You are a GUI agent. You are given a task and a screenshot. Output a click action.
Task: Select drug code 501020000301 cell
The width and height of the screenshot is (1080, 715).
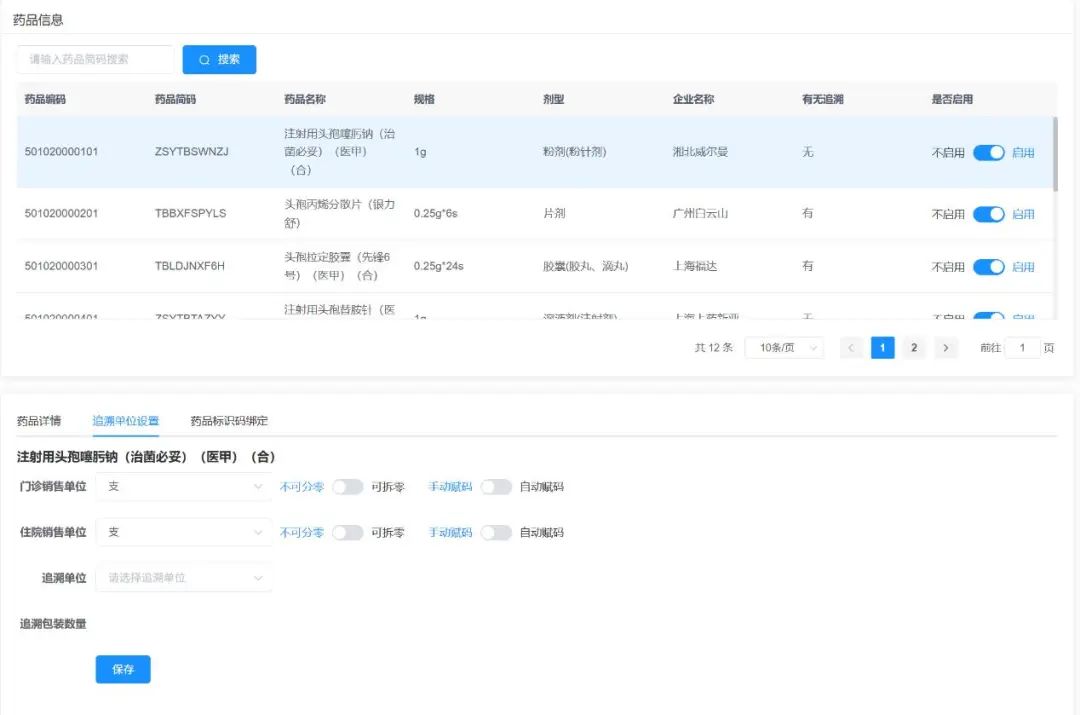coord(61,266)
